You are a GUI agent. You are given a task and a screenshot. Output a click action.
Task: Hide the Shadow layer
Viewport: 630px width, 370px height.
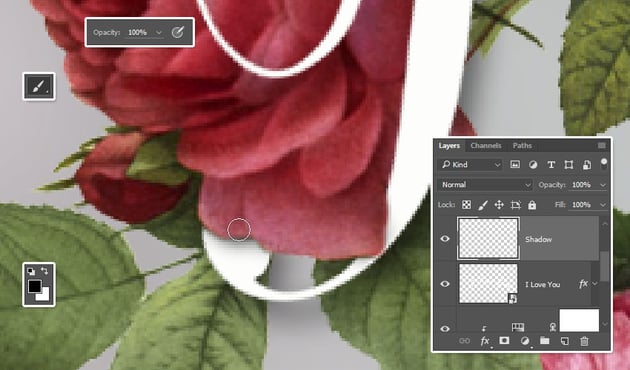(x=445, y=239)
